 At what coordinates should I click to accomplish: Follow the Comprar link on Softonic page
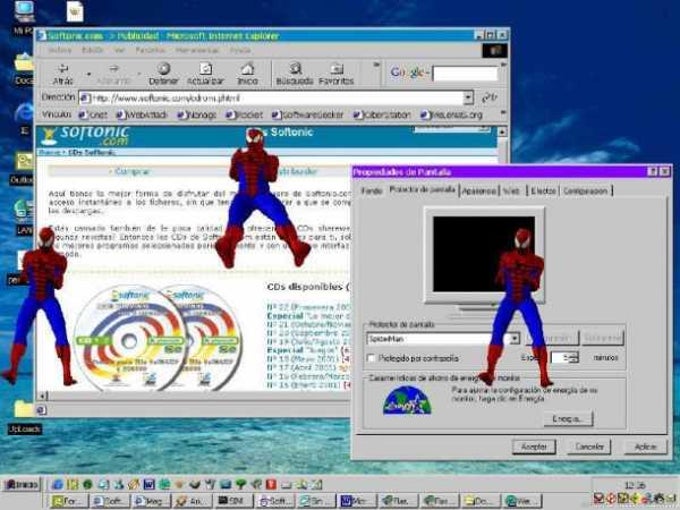[133, 172]
